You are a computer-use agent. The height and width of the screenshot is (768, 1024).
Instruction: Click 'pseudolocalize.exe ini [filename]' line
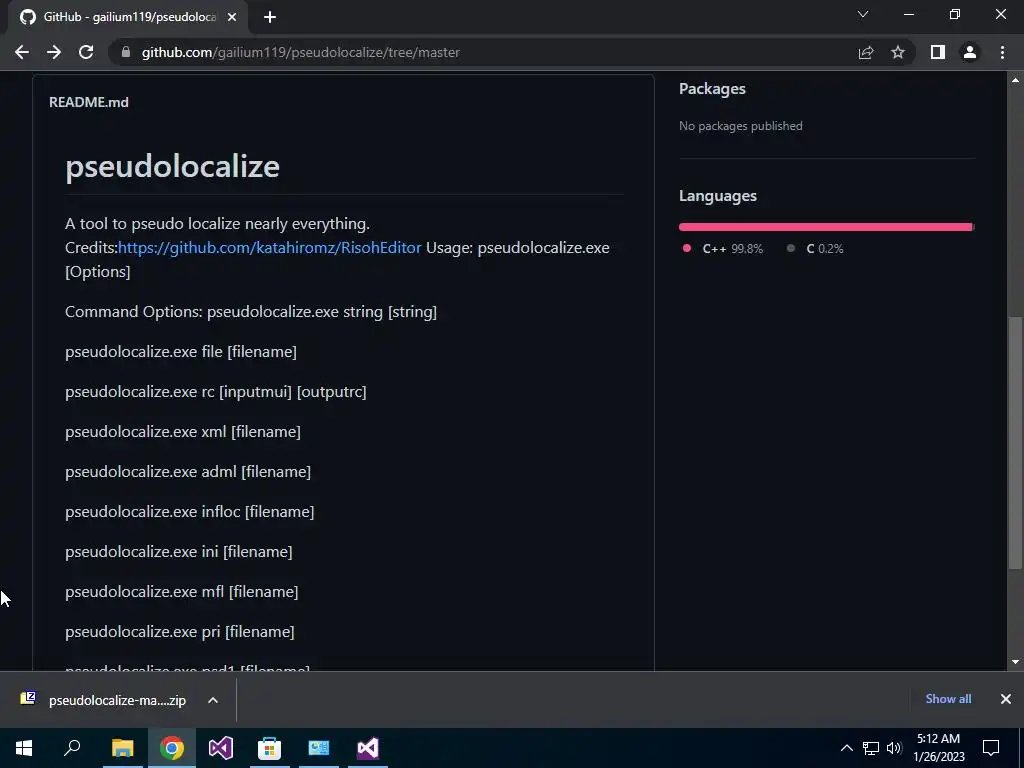point(179,552)
